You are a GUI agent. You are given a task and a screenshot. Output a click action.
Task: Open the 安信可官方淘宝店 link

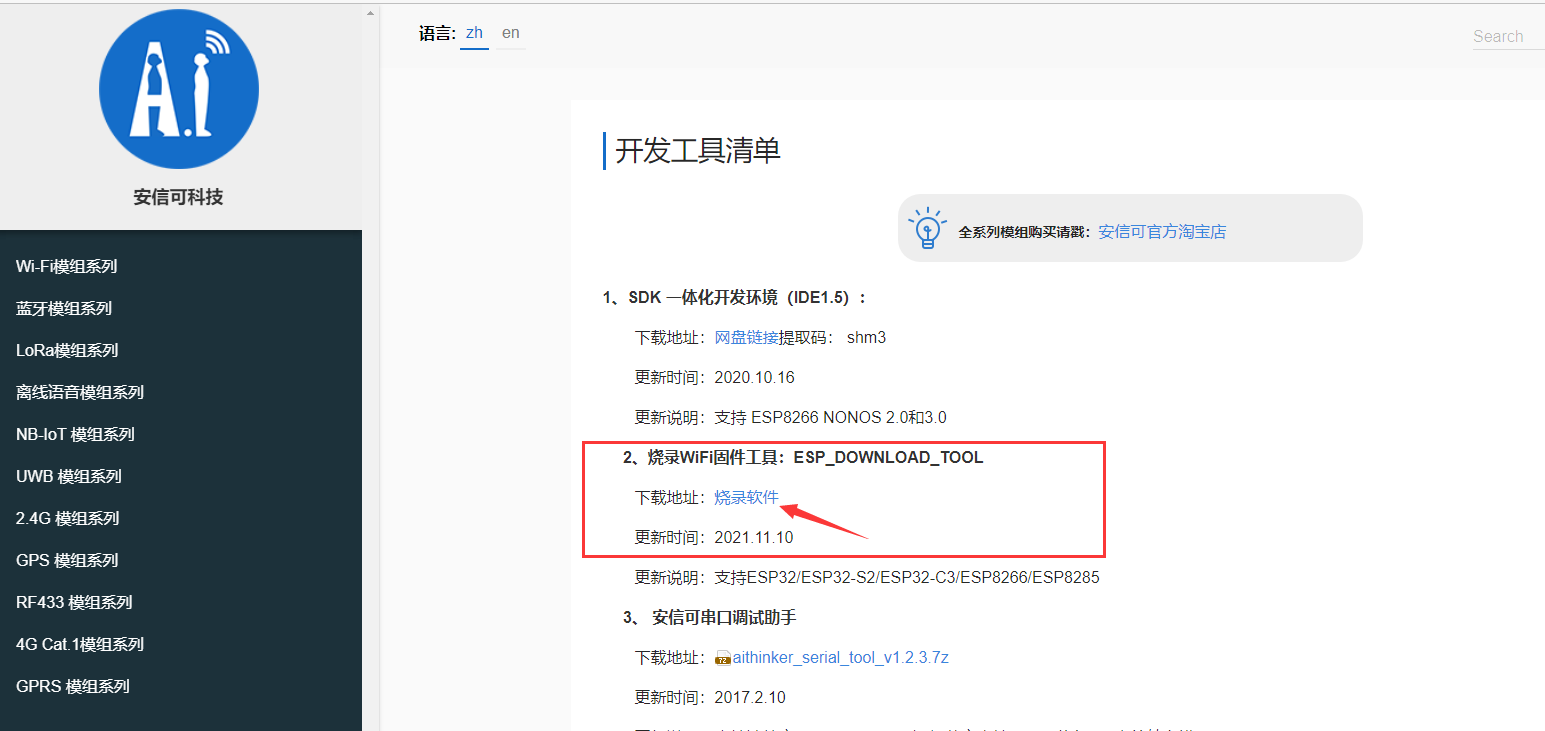[x=1162, y=232]
